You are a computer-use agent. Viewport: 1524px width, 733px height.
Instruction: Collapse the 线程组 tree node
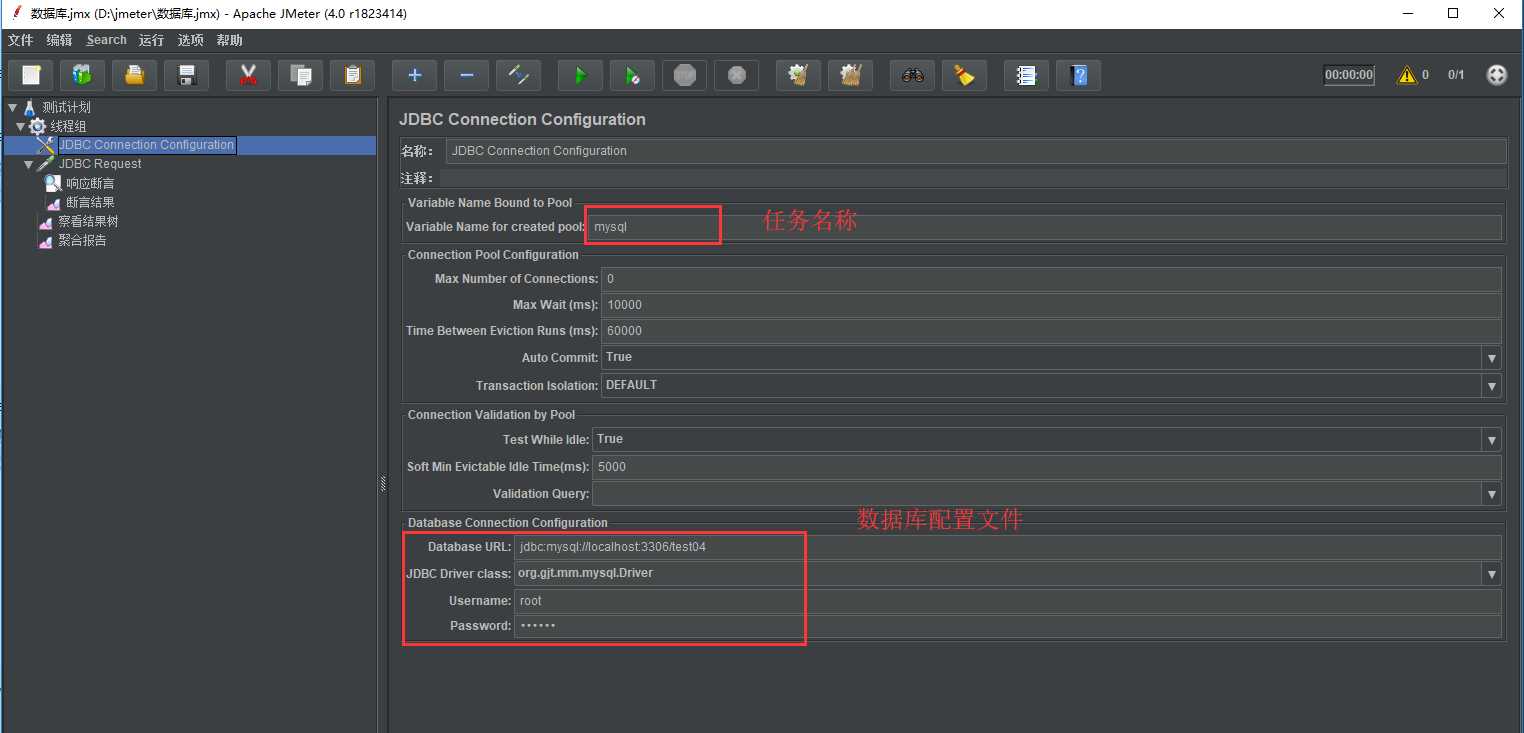20,126
